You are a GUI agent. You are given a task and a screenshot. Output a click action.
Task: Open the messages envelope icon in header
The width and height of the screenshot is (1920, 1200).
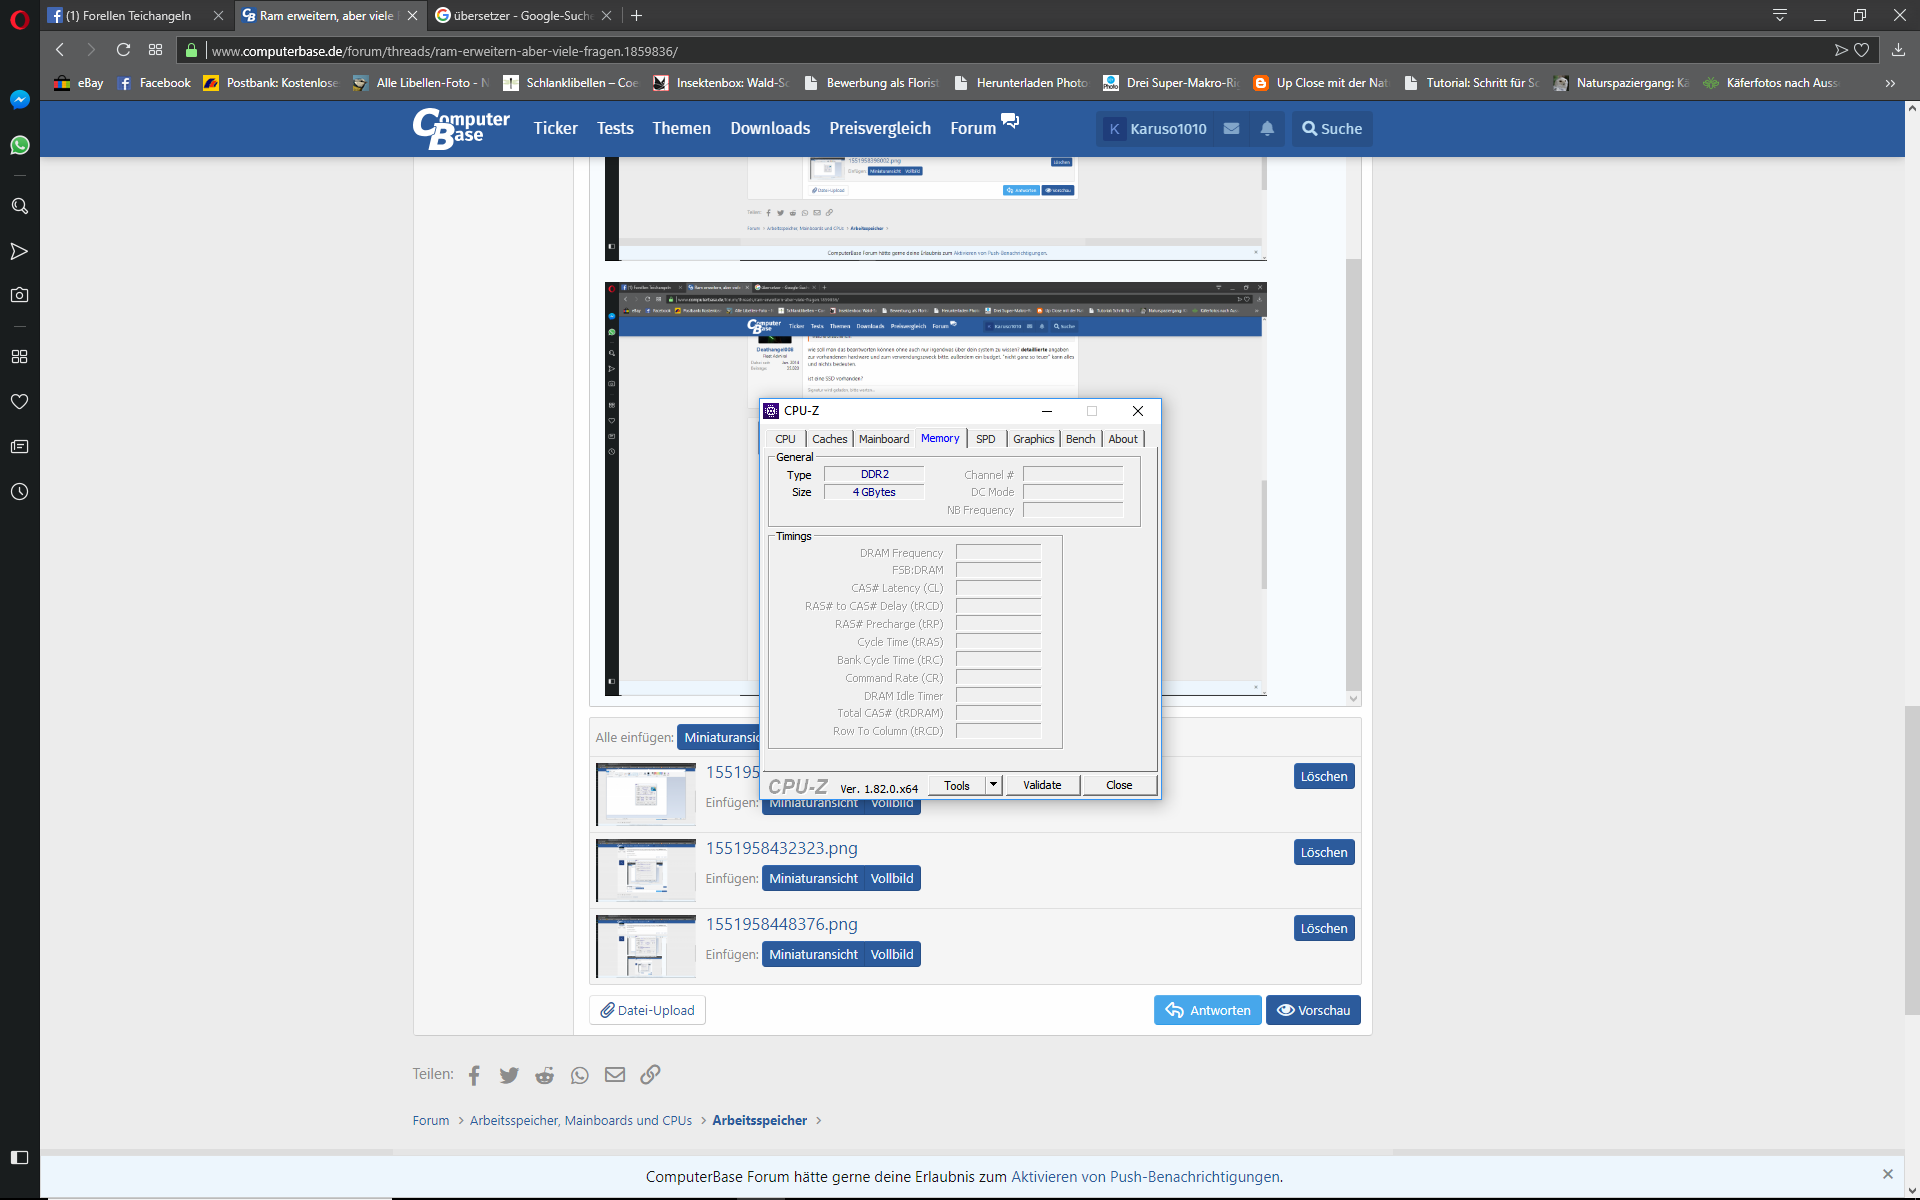1232,129
